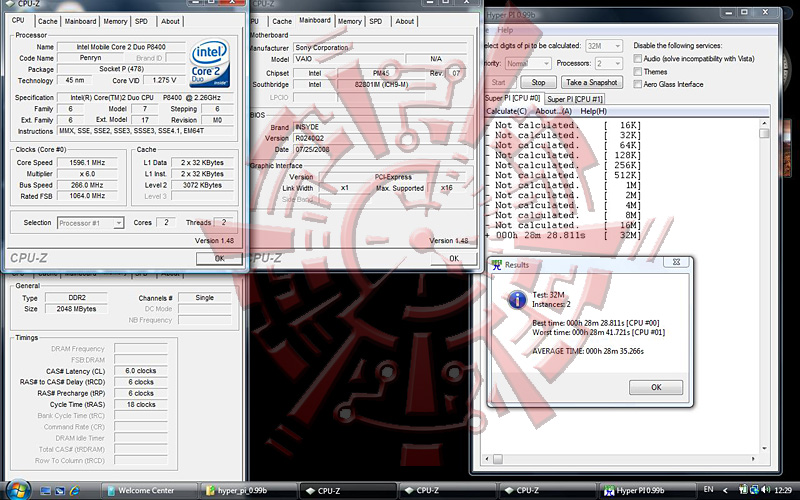
Task: Launch Internet Explorer from quick launch
Action: 74,491
